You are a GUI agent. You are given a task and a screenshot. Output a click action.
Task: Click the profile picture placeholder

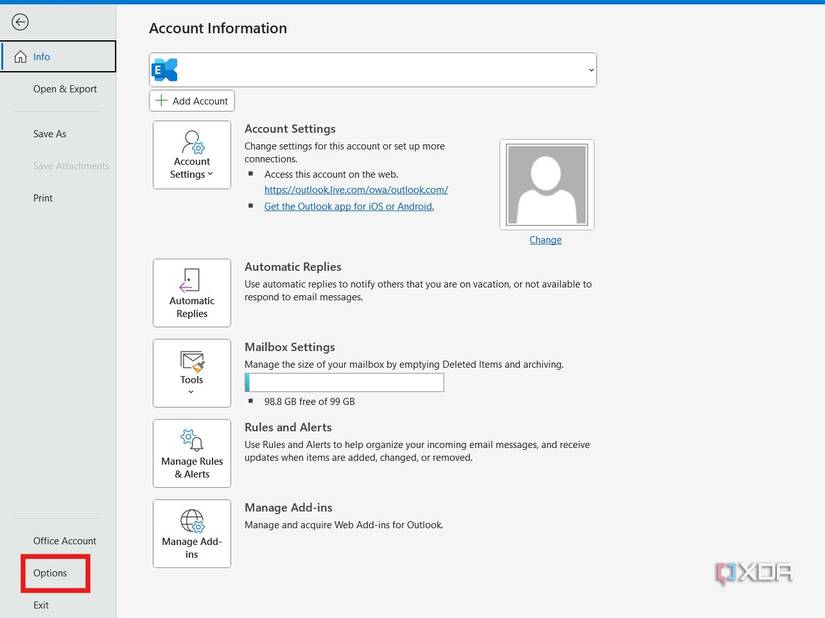point(545,184)
